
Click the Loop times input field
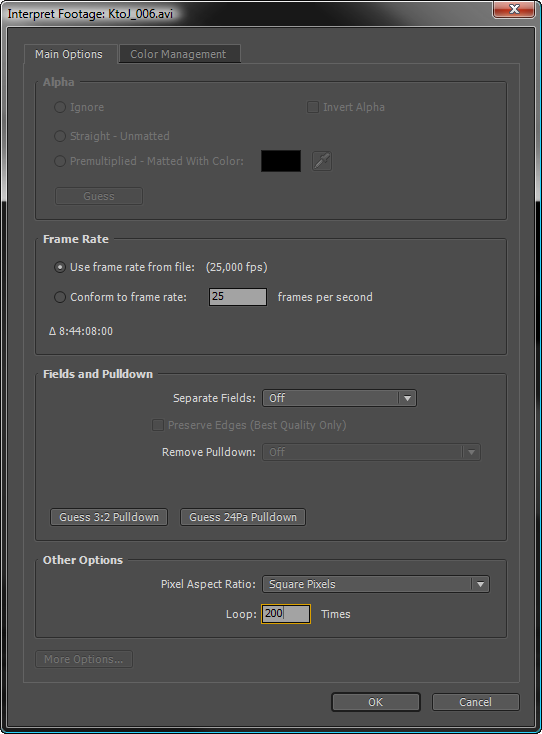[x=286, y=614]
